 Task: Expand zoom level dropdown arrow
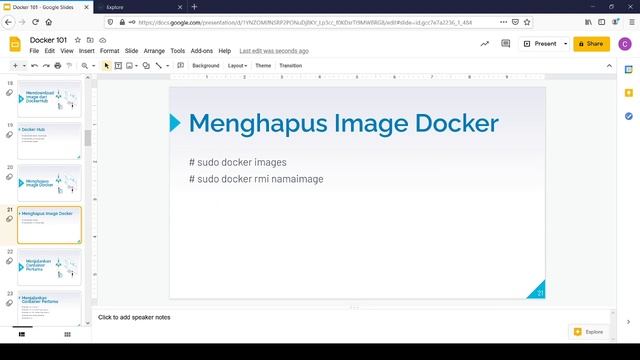(x=93, y=66)
